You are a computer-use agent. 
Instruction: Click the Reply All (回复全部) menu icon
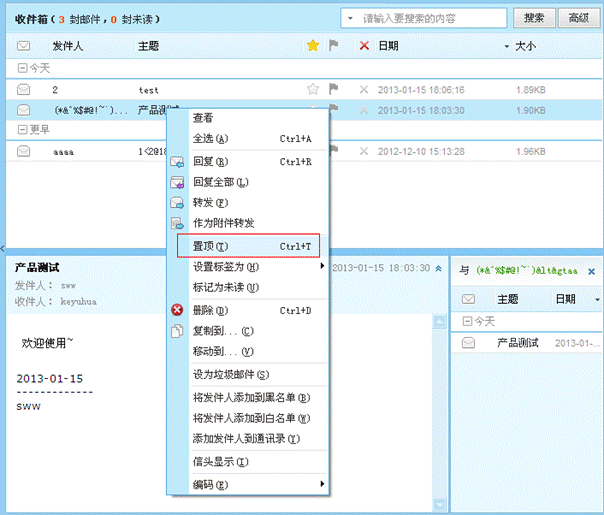pyautogui.click(x=178, y=182)
